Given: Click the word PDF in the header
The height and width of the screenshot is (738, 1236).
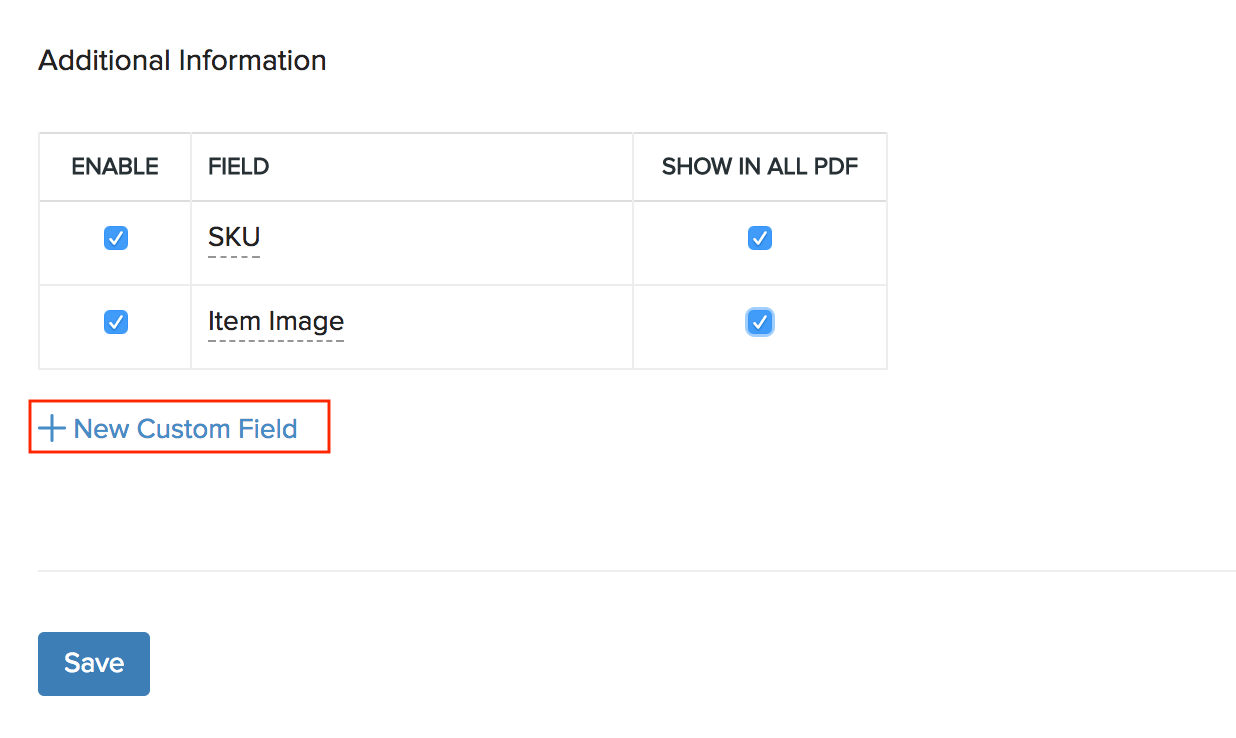Looking at the screenshot, I should [836, 167].
